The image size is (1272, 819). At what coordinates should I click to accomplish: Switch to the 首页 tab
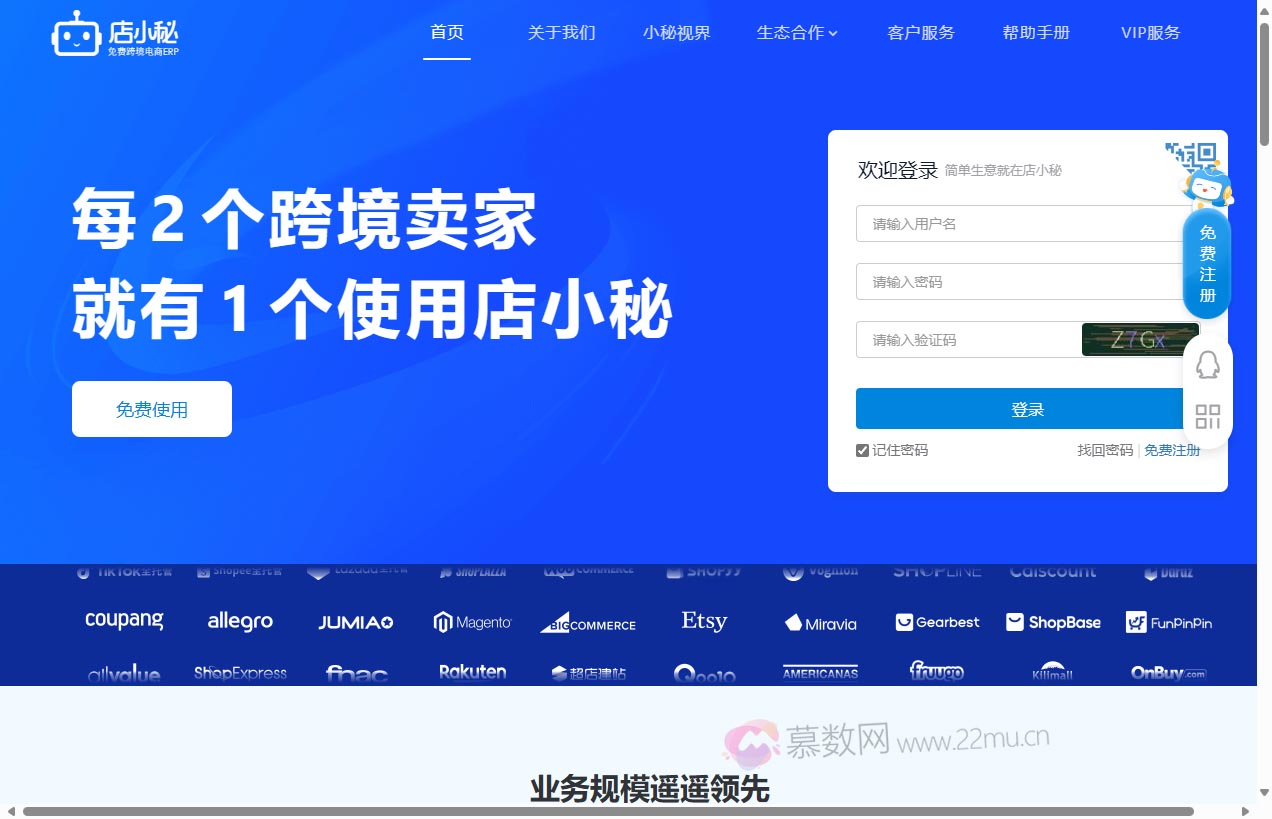446,32
